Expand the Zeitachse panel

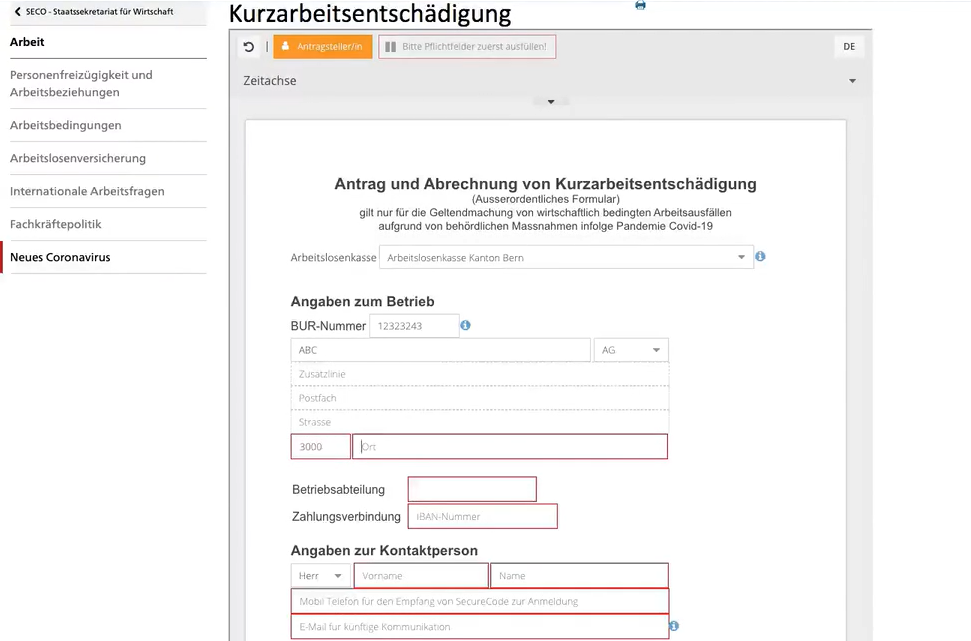(x=852, y=81)
